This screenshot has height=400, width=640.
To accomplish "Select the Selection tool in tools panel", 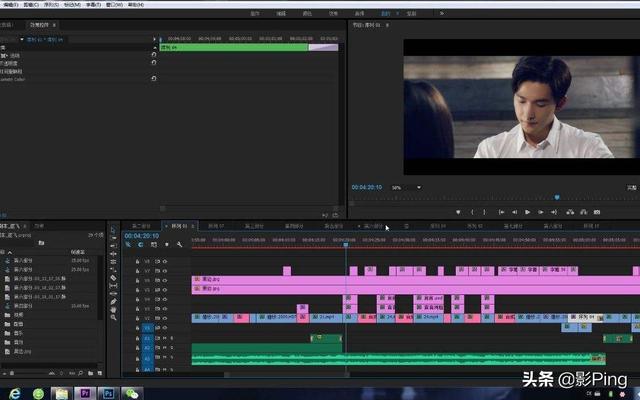I will (113, 229).
